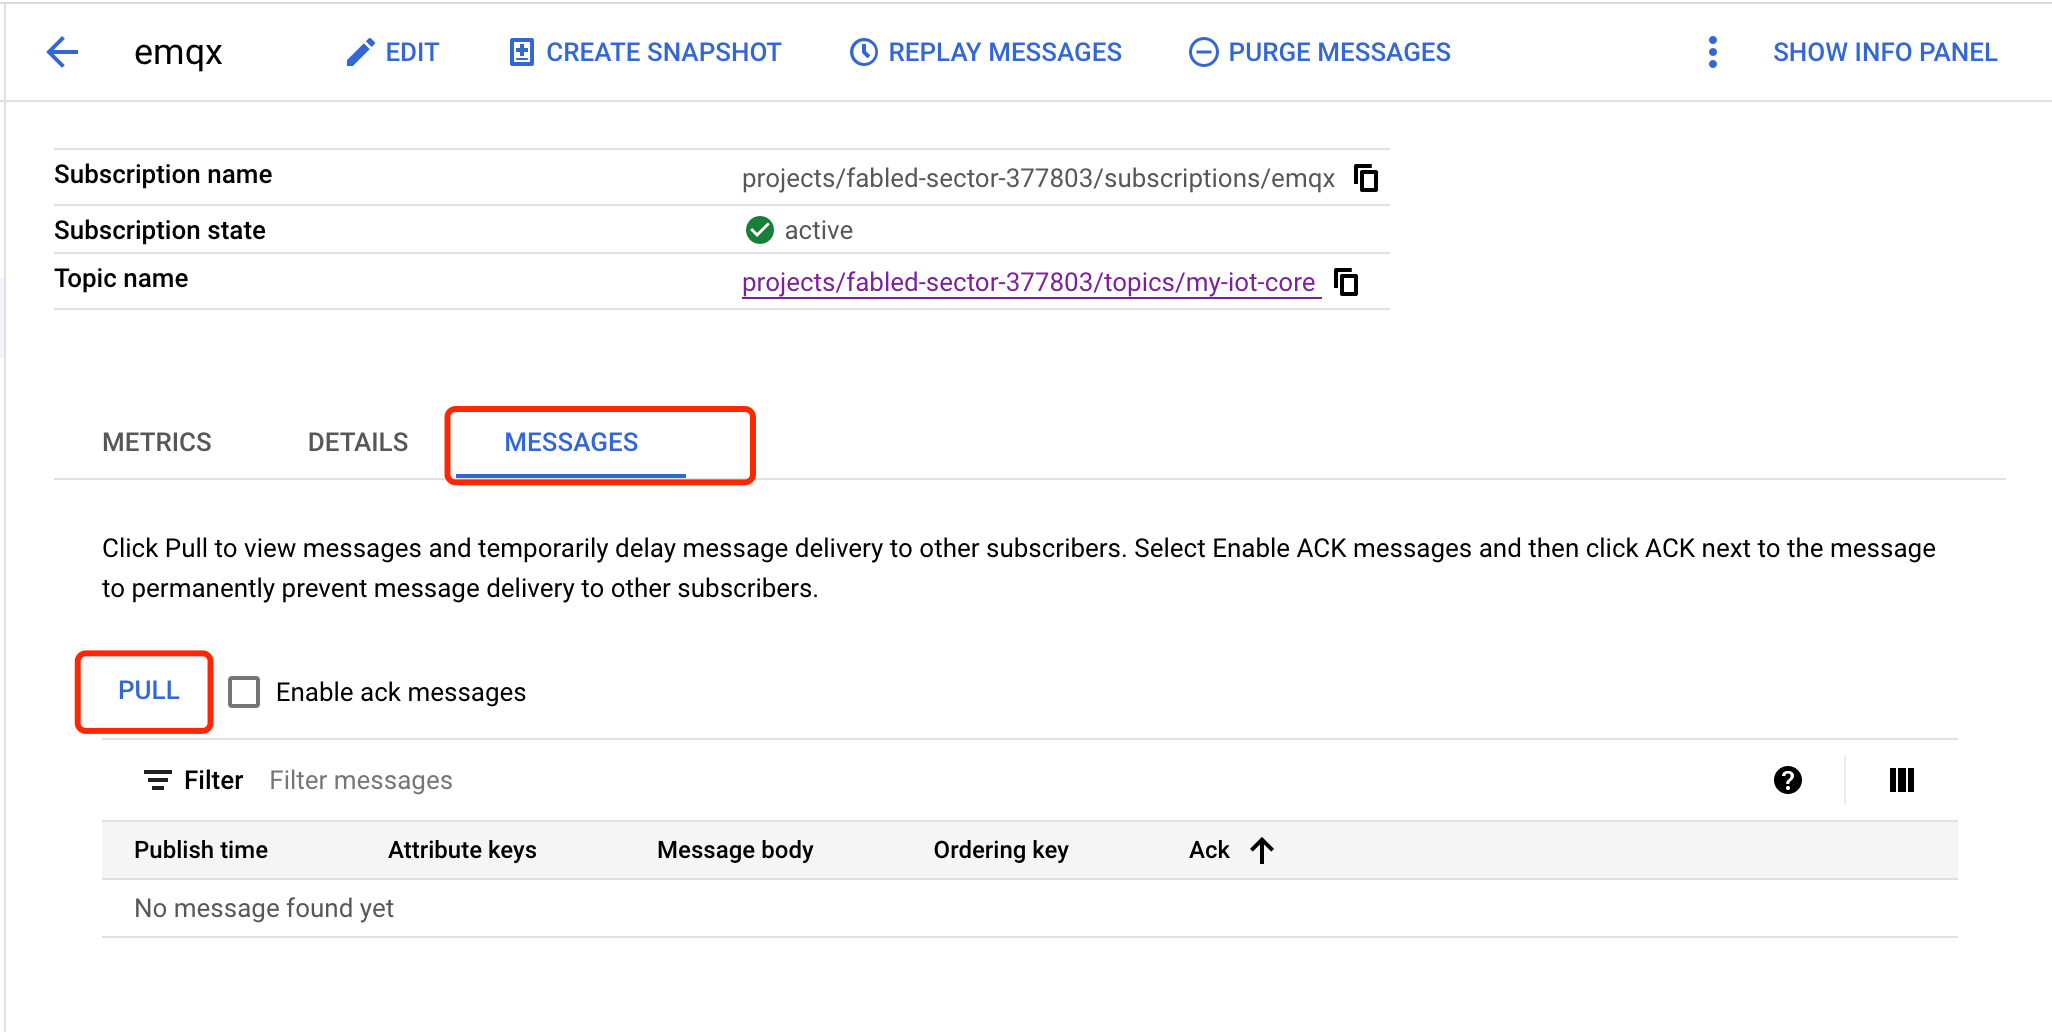Open the filter help question mark icon
This screenshot has width=2052, height=1032.
[1787, 780]
